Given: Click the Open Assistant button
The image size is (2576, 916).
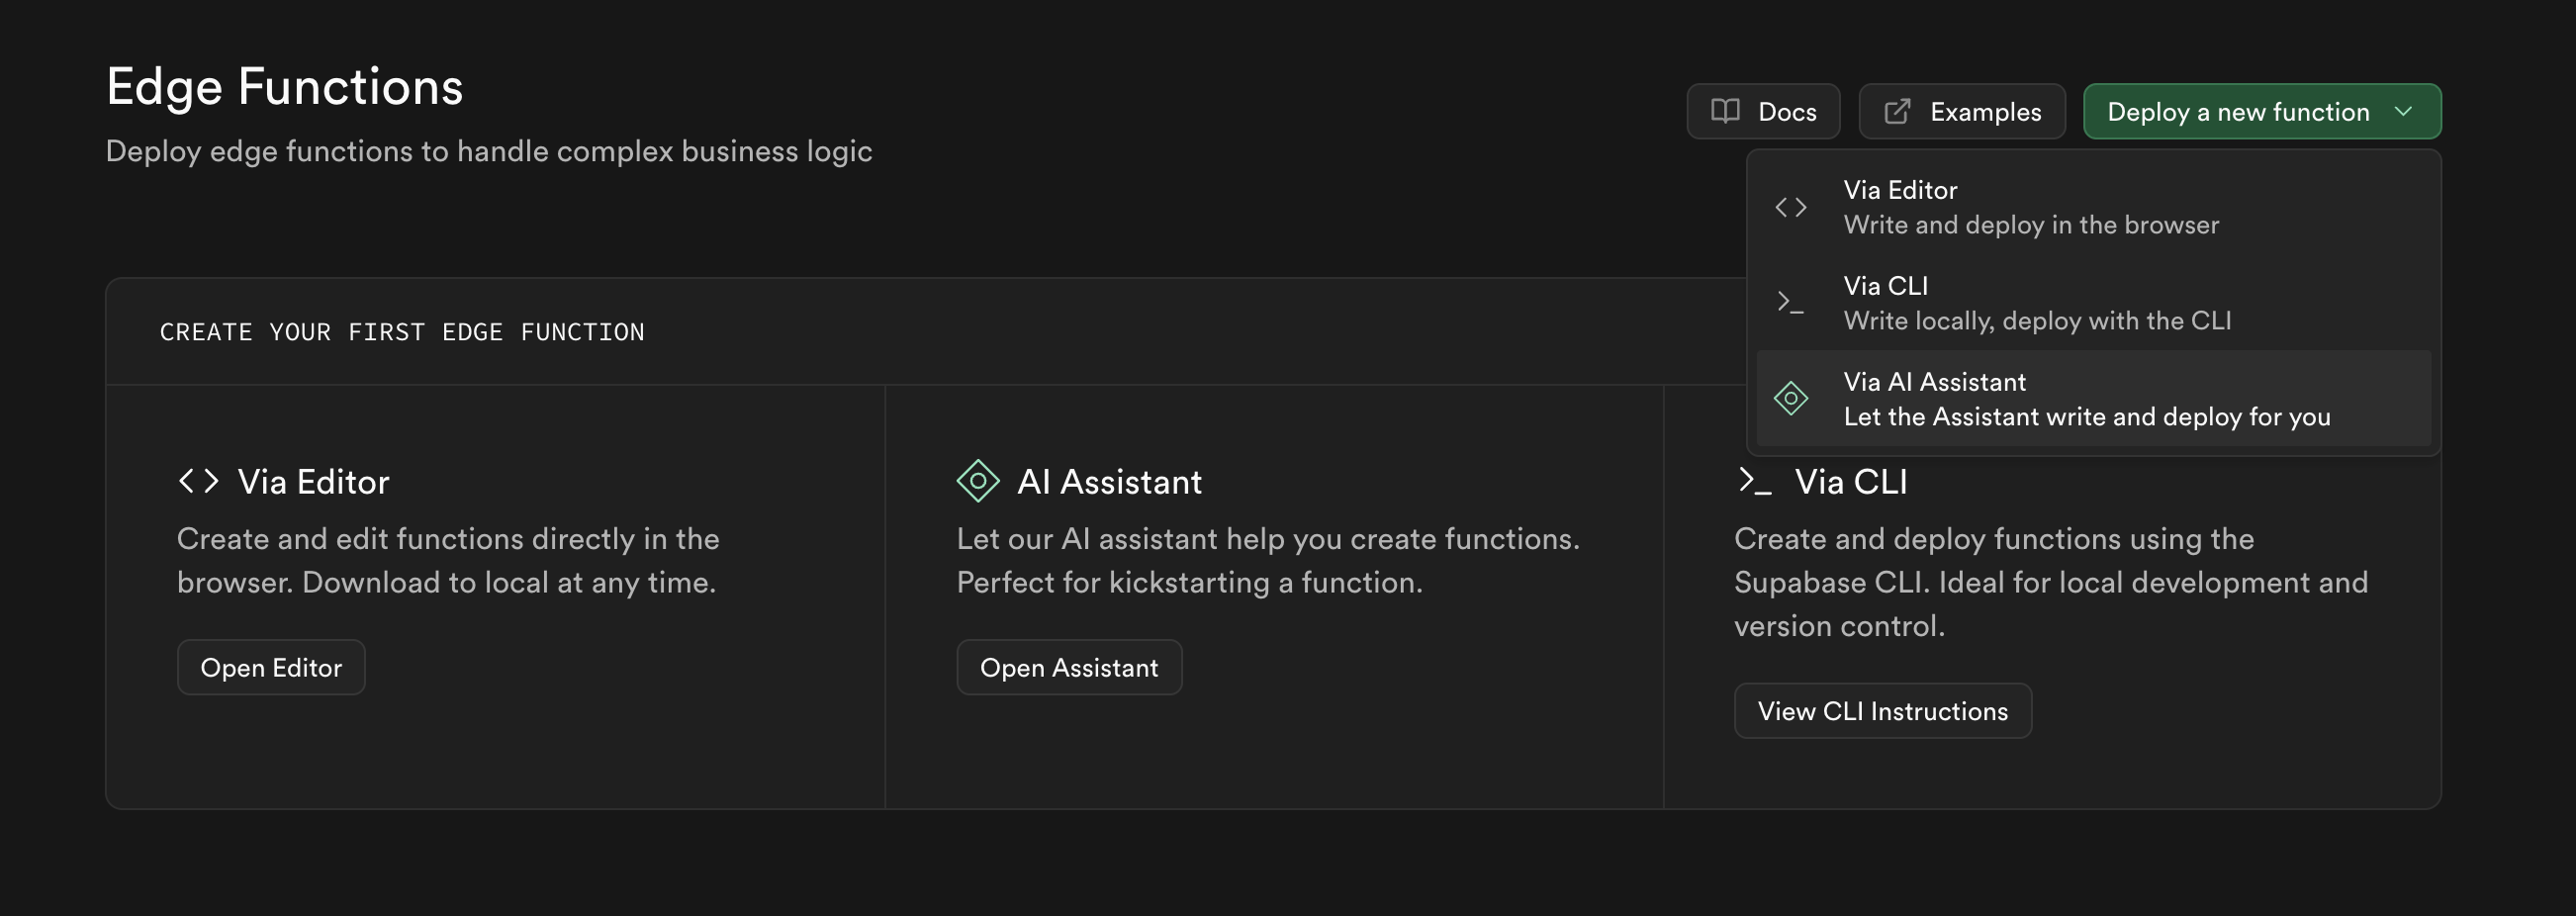Looking at the screenshot, I should (x=1069, y=667).
